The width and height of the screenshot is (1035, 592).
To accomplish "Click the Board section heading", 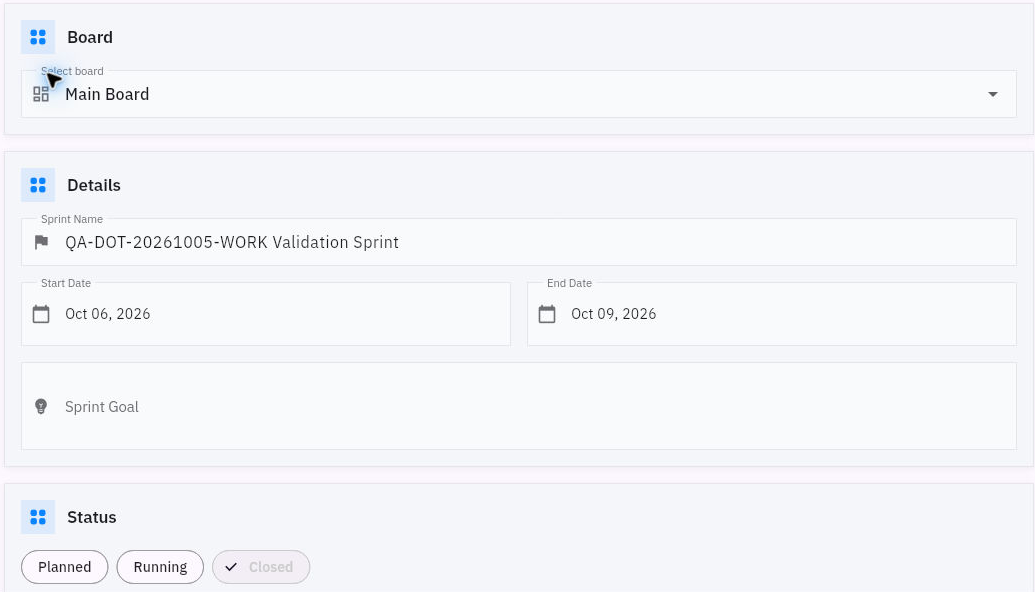I will [x=90, y=37].
